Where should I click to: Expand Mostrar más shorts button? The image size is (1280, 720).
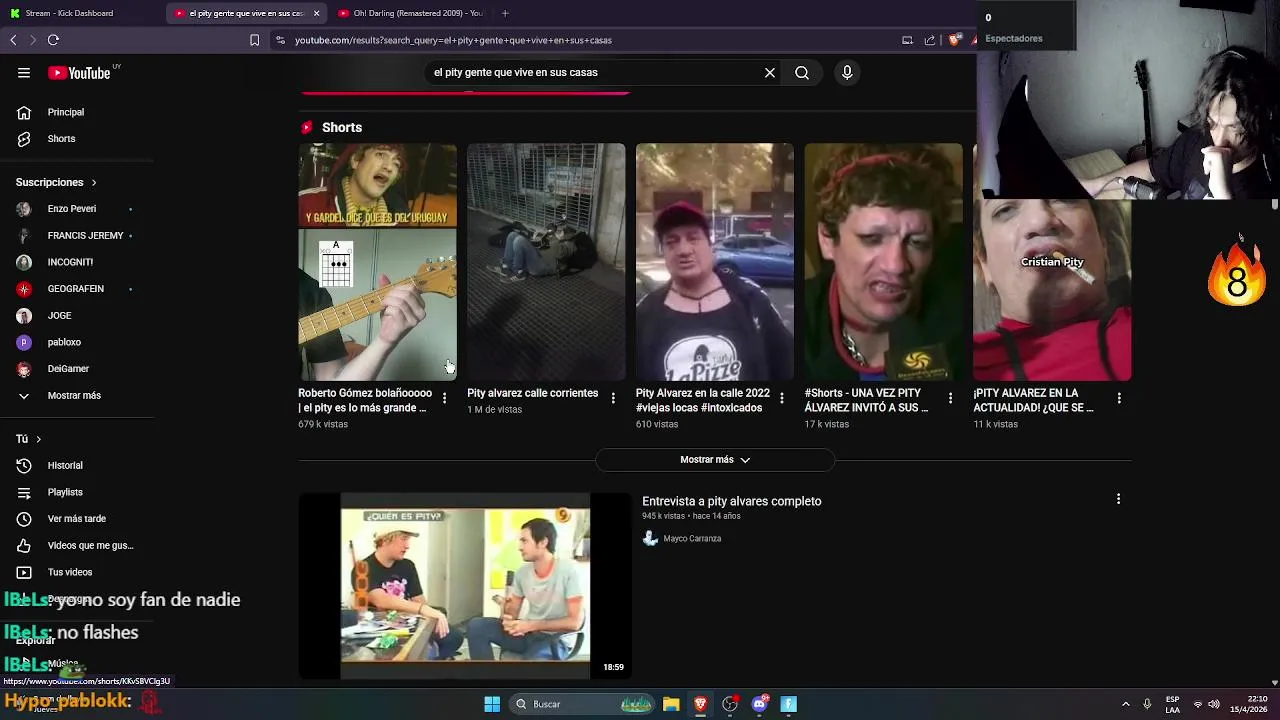(x=714, y=460)
